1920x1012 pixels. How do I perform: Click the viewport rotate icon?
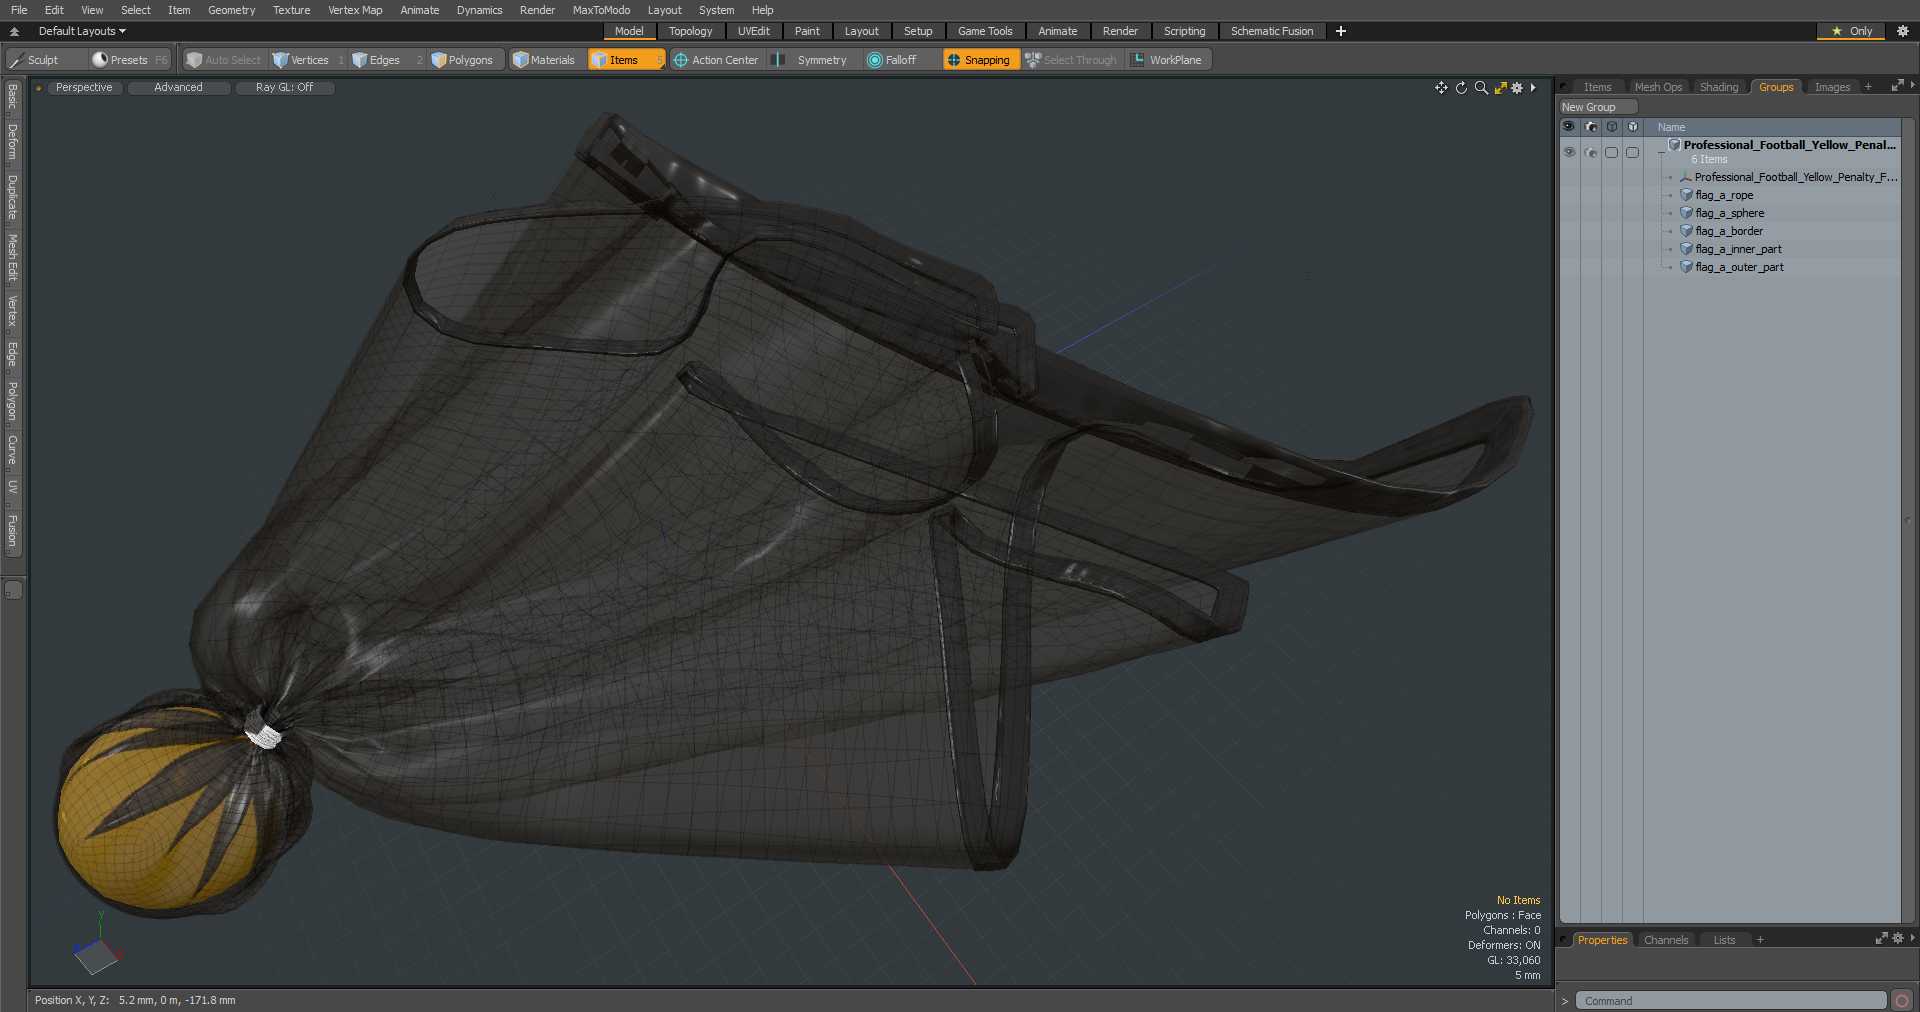pyautogui.click(x=1461, y=88)
